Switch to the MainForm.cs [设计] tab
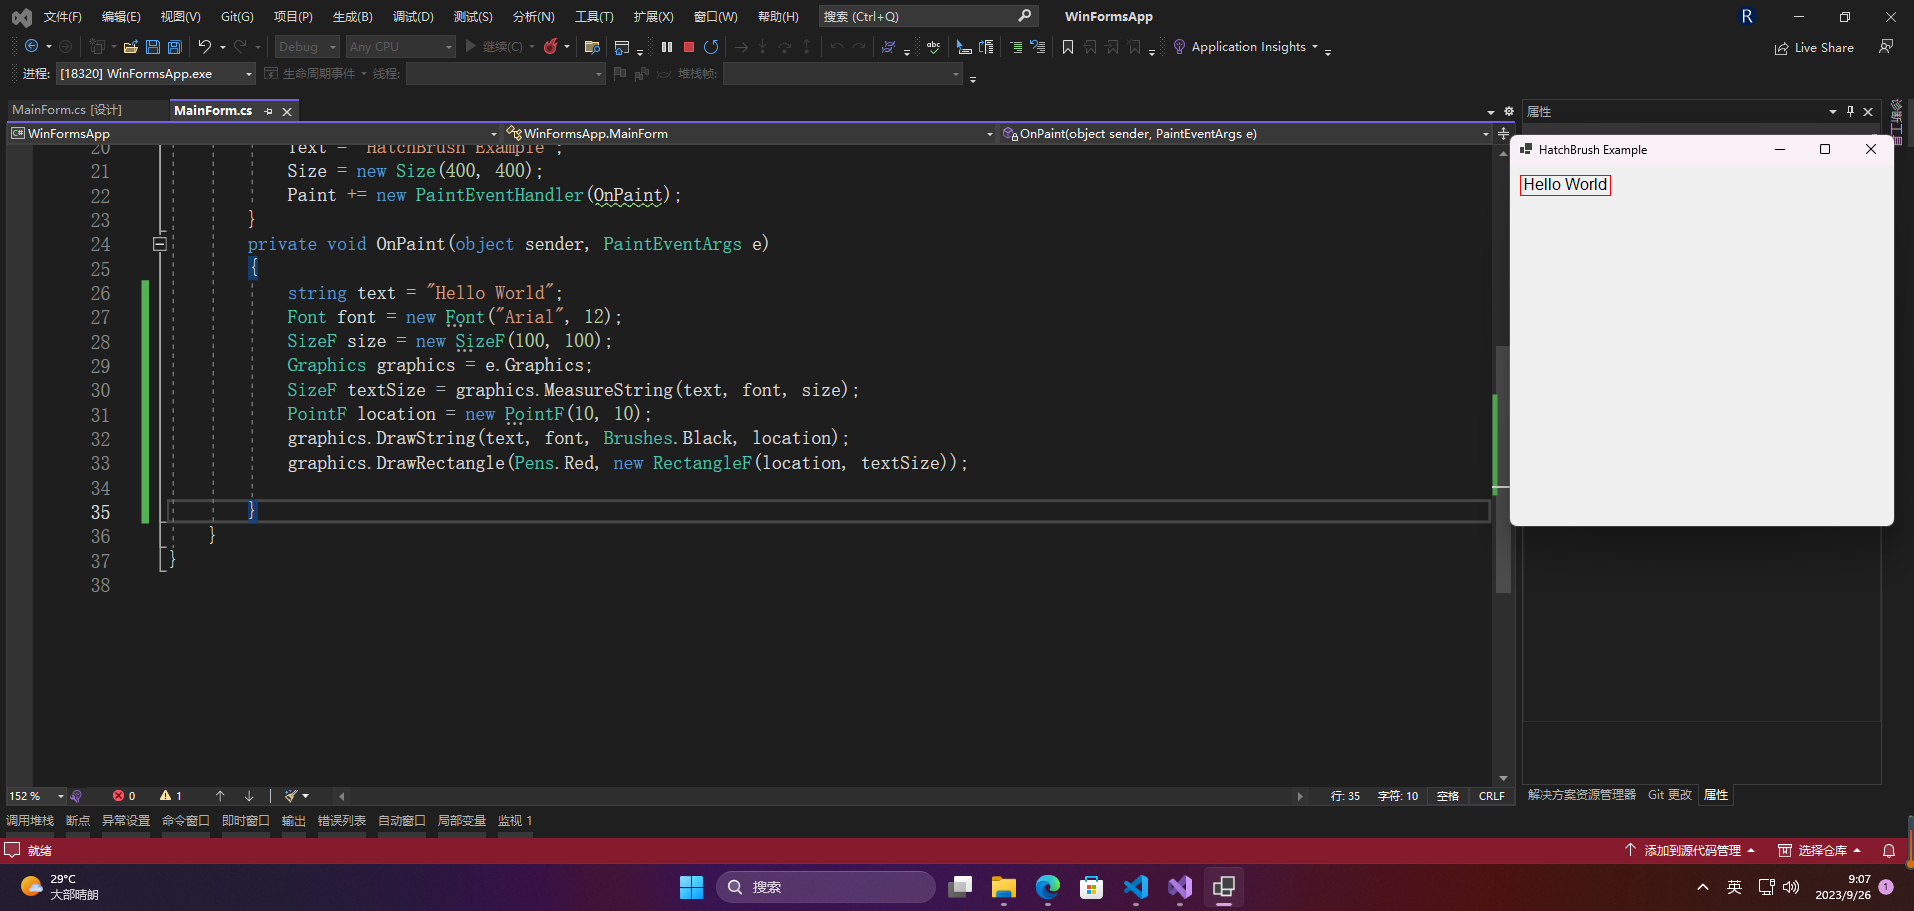 (x=67, y=110)
